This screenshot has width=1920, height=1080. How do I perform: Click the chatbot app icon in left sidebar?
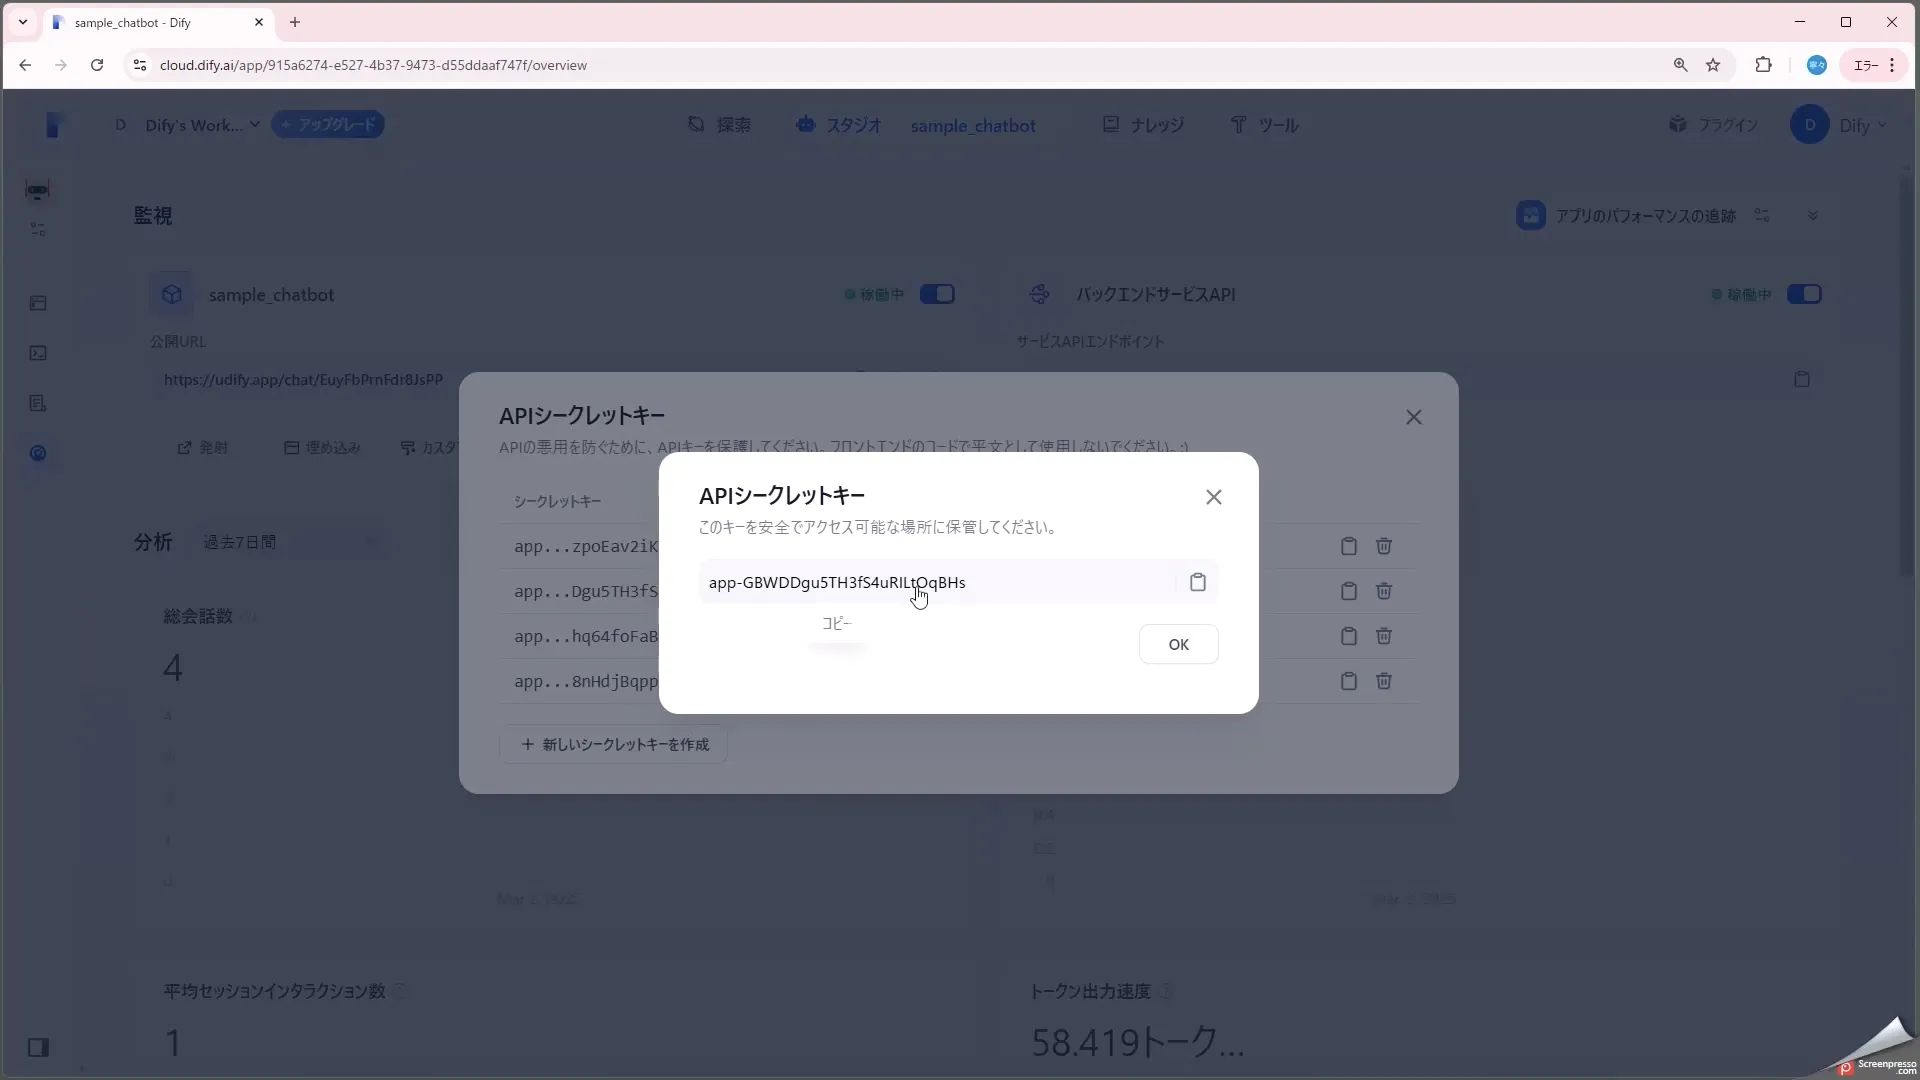pyautogui.click(x=38, y=190)
